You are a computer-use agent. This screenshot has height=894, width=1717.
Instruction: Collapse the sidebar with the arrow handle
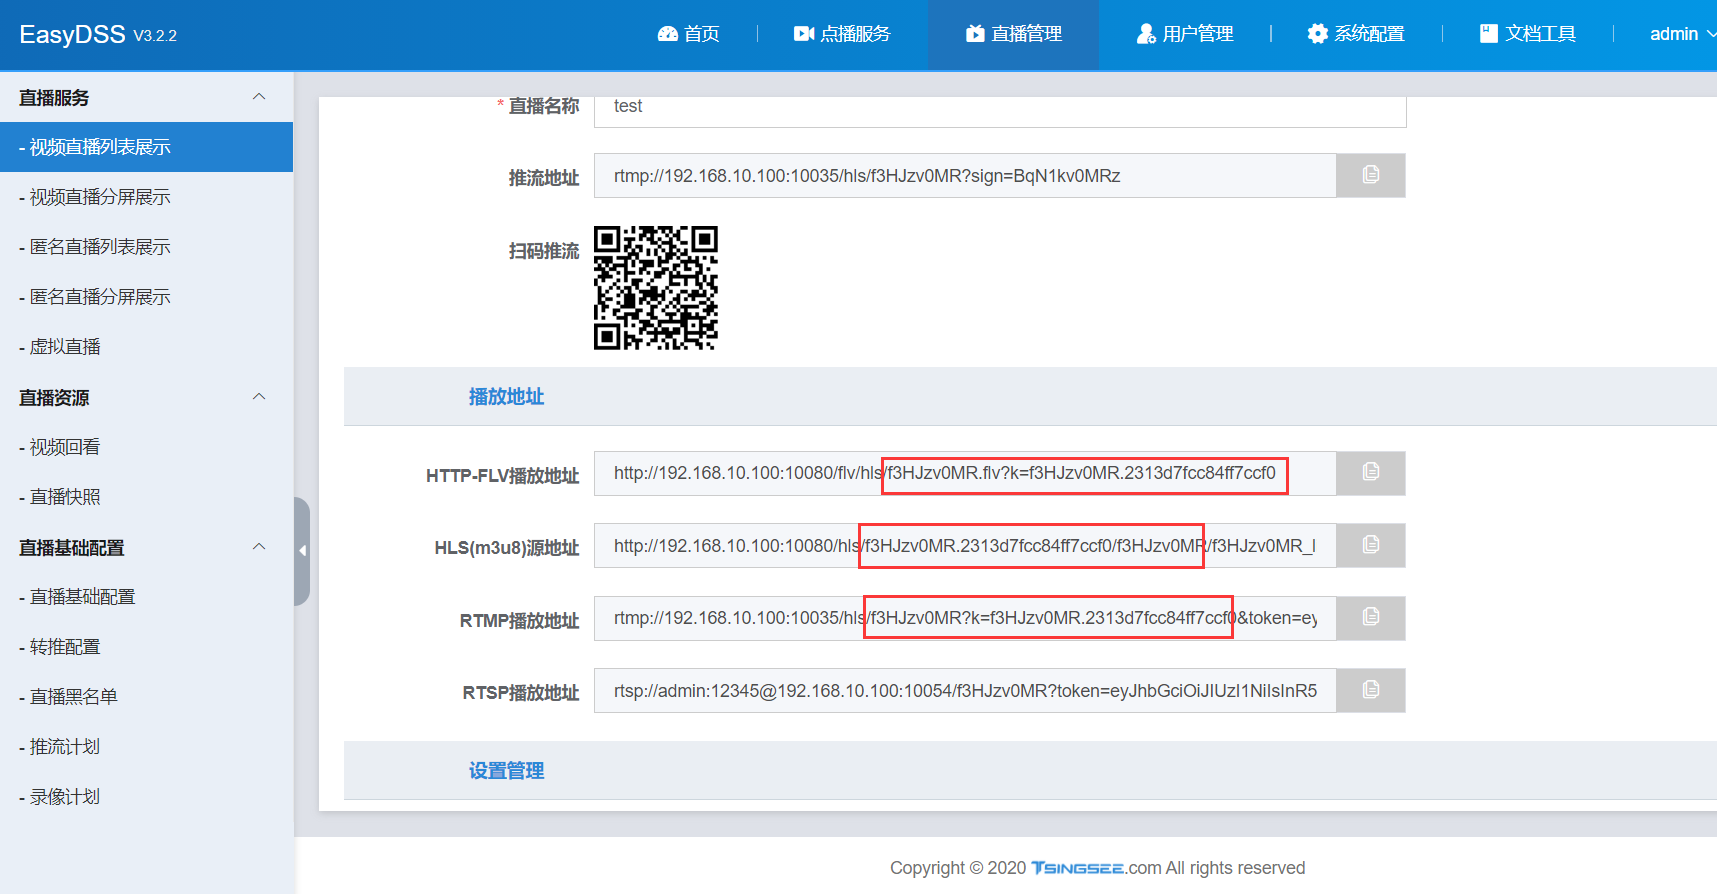(x=302, y=551)
